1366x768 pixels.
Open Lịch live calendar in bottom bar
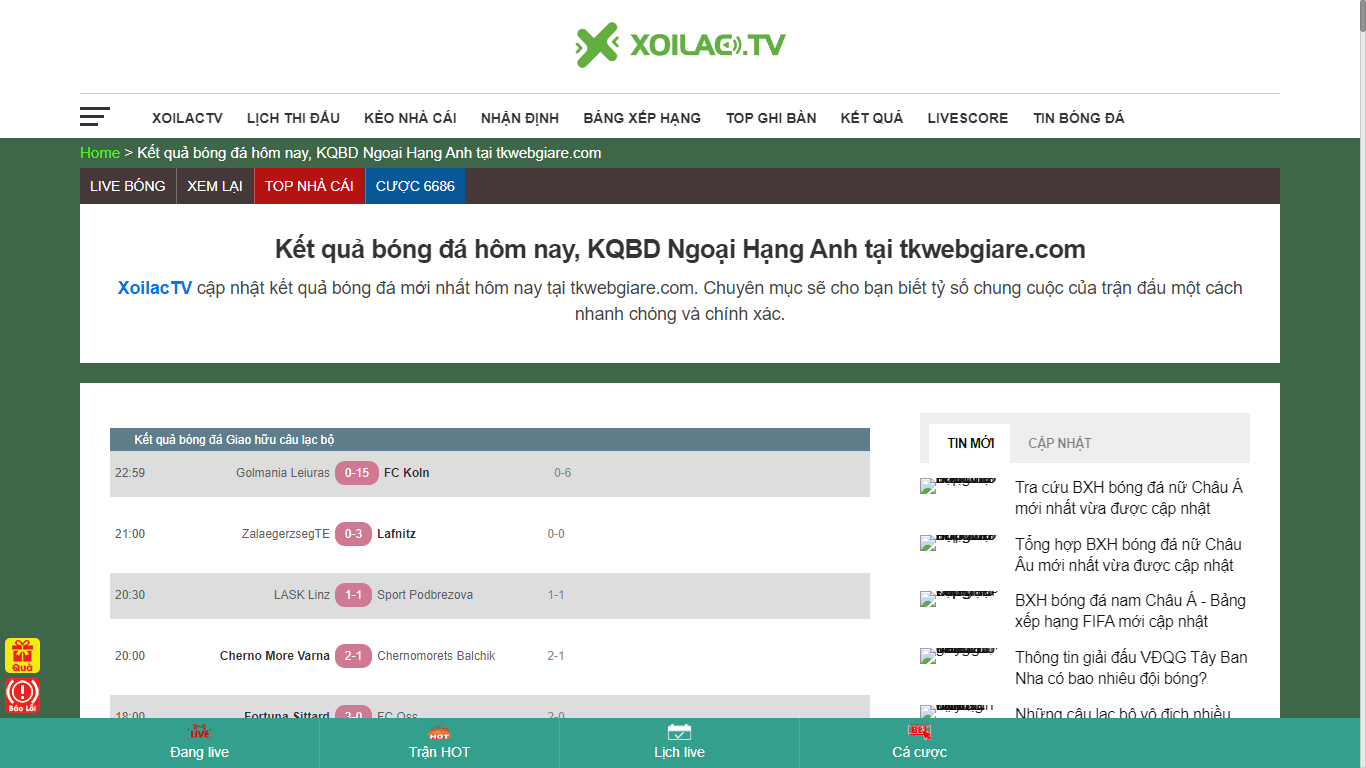click(x=679, y=743)
